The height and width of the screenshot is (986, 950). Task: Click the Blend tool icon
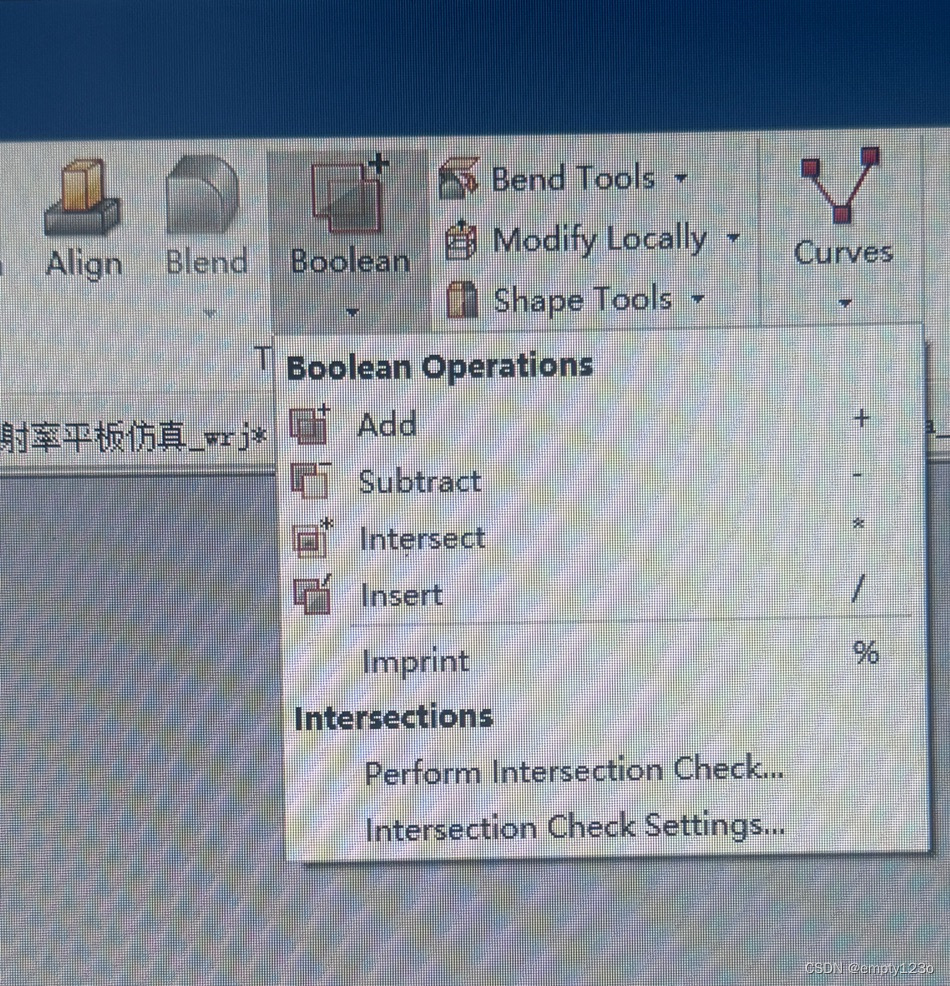[x=203, y=196]
